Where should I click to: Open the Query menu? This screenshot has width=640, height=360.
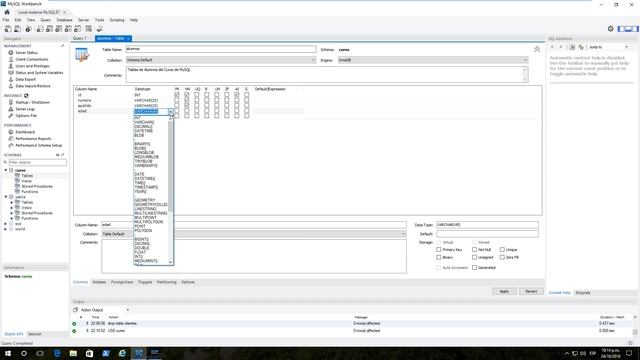pyautogui.click(x=45, y=20)
